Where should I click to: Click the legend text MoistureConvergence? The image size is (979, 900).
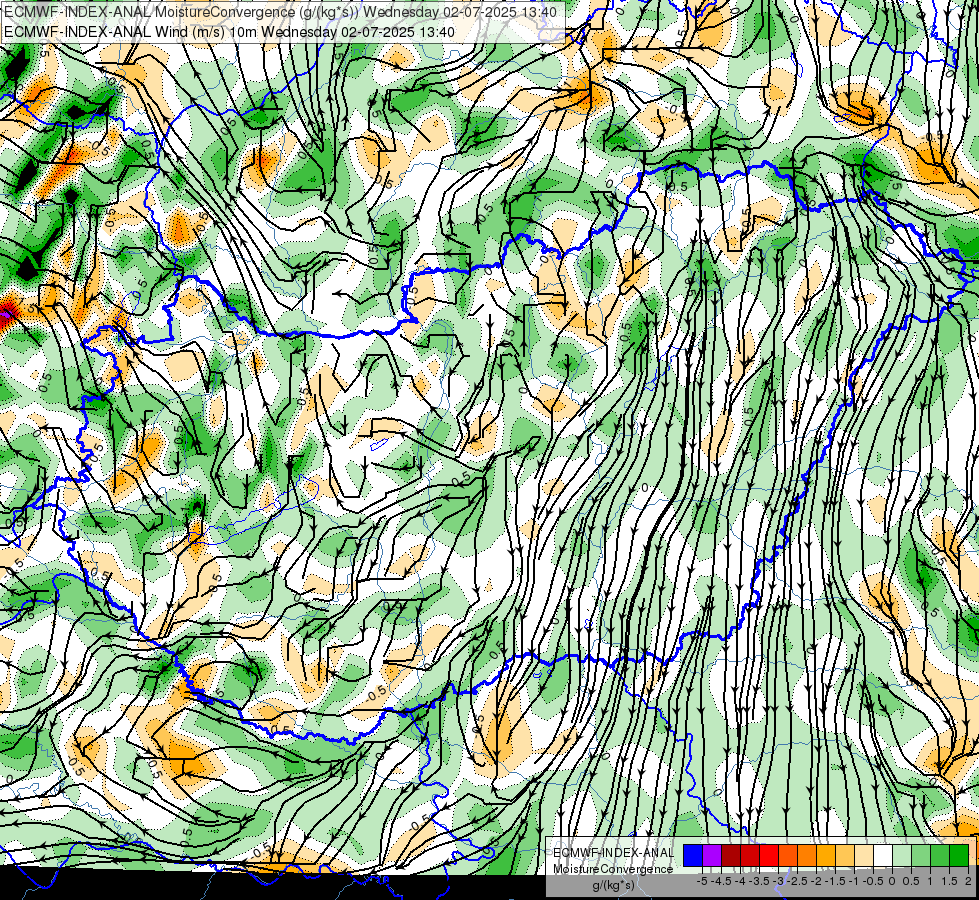click(x=613, y=869)
